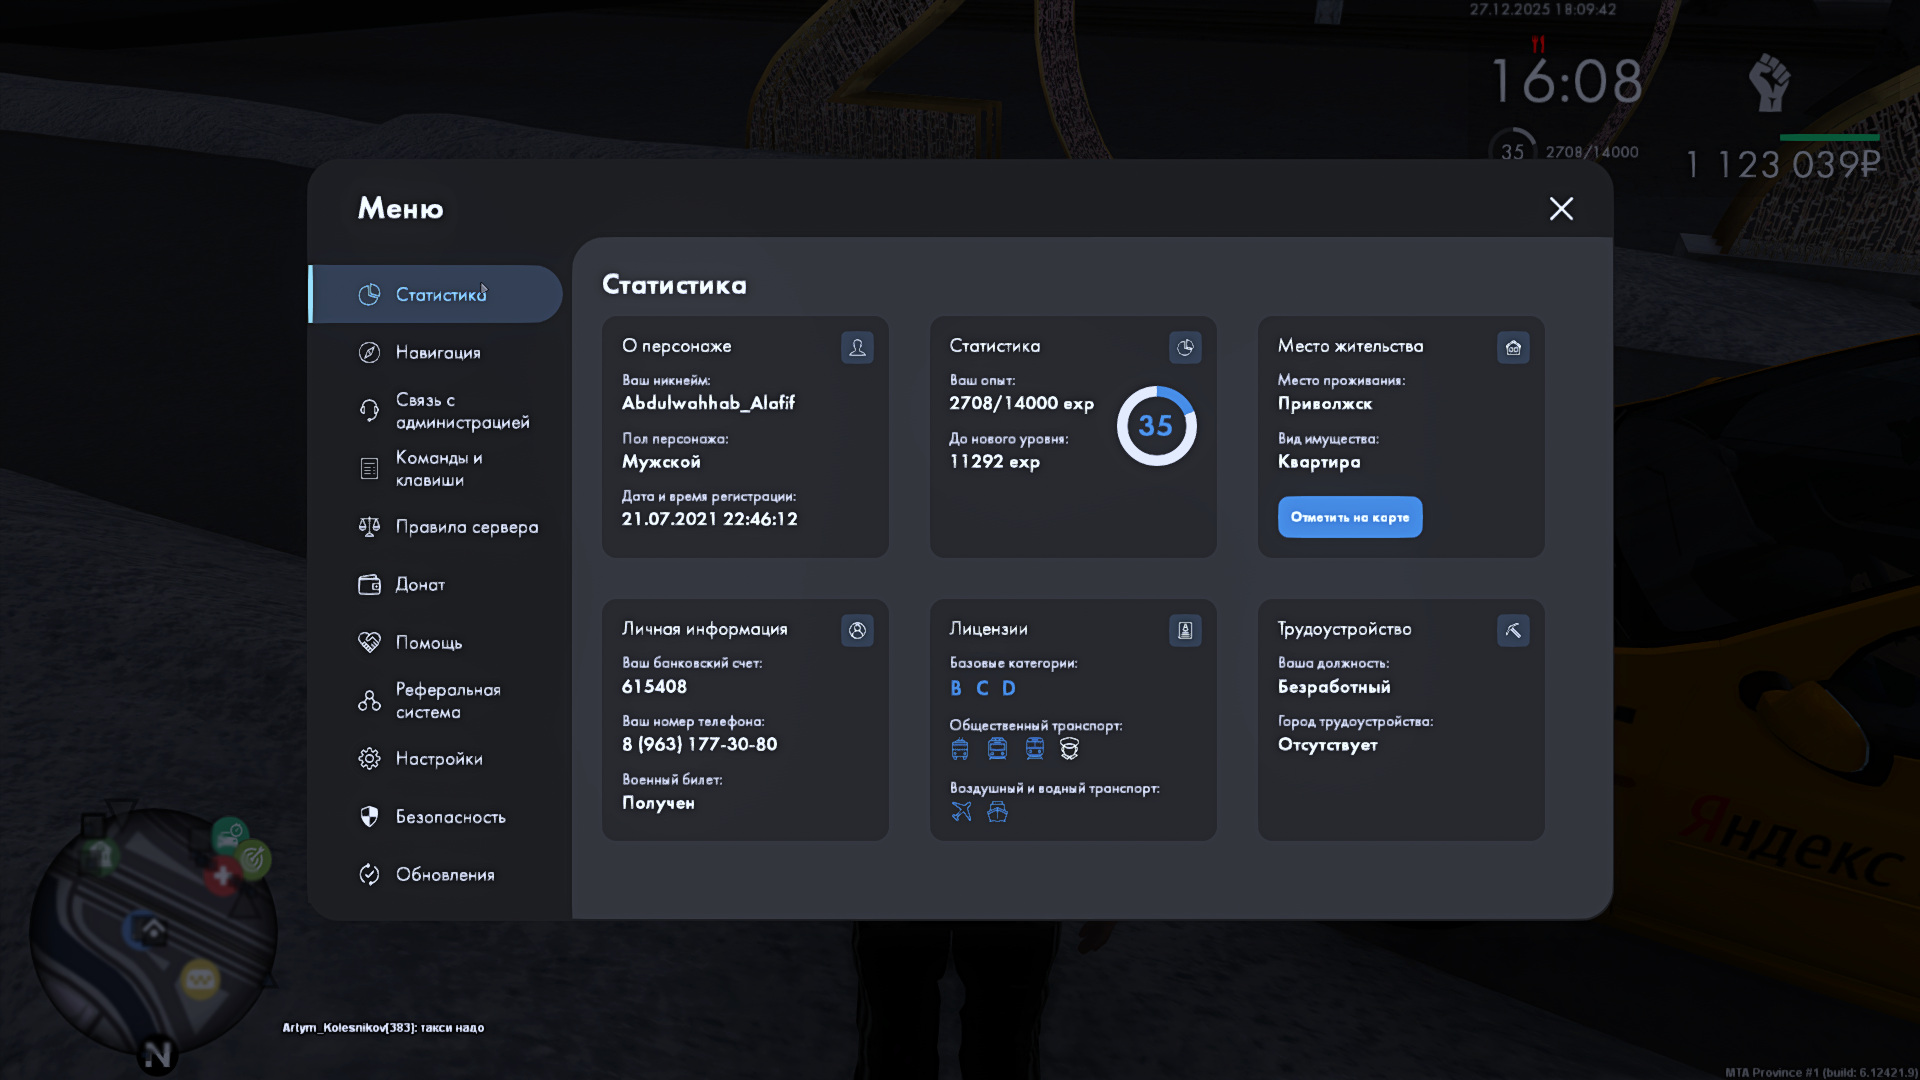Click the person icon in Личная информация card

pos(857,630)
